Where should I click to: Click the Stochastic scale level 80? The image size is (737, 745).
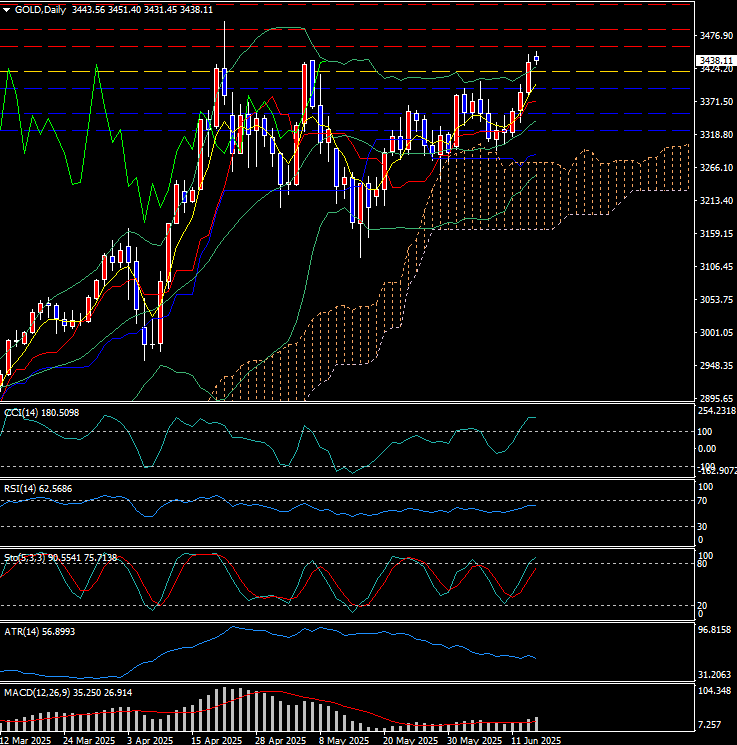702,564
